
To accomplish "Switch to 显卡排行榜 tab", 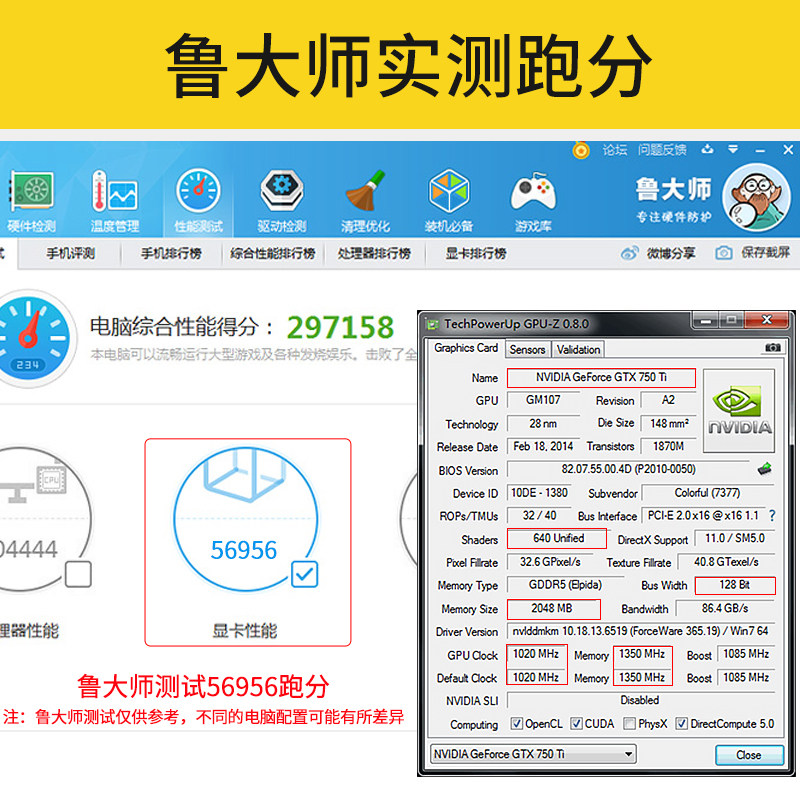I will pos(476,253).
